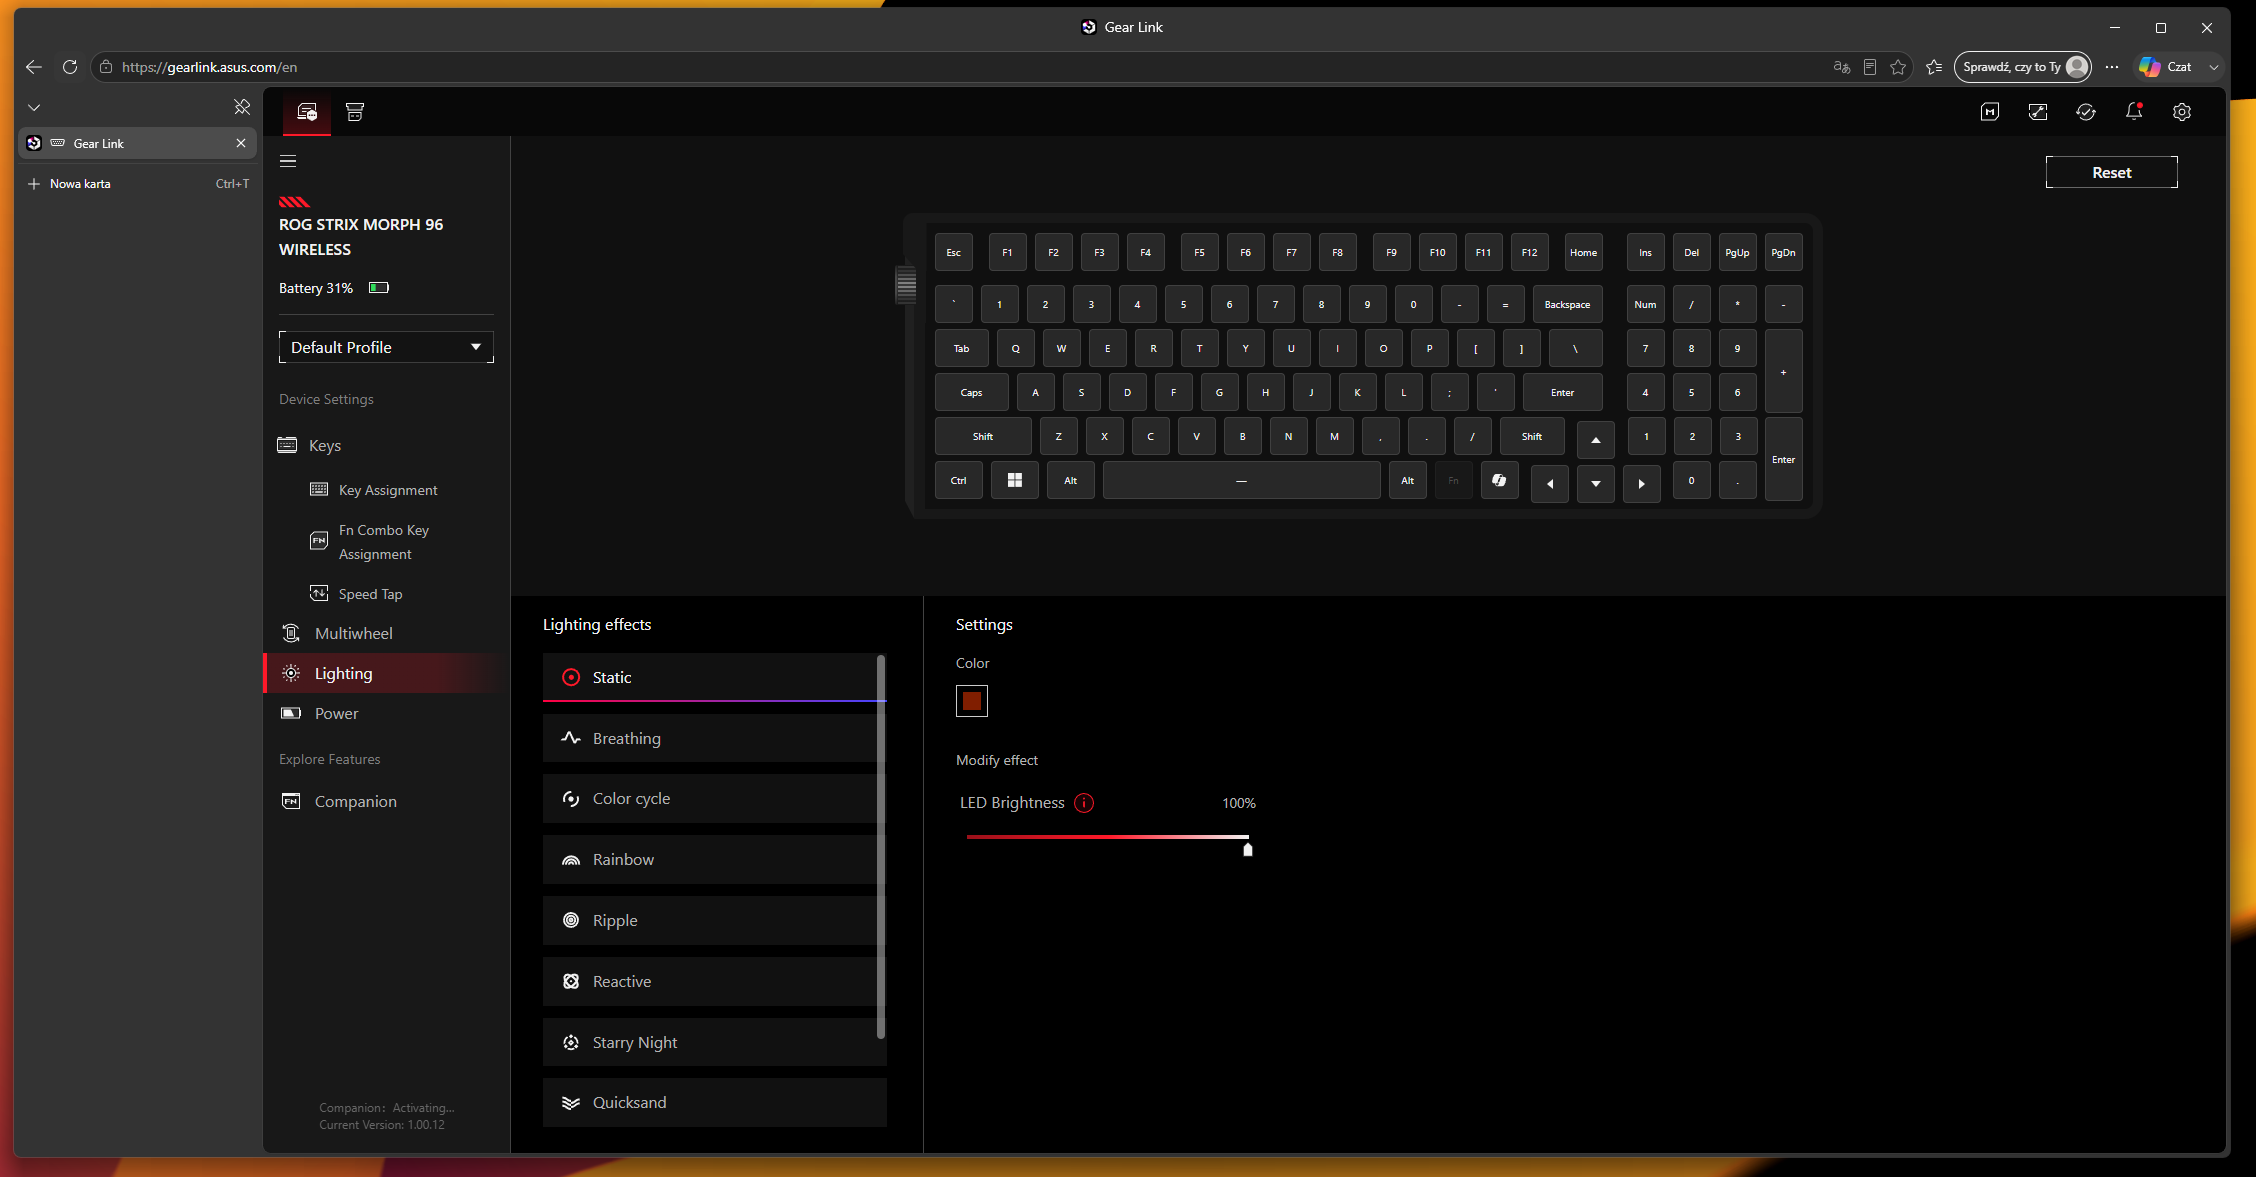Add page to favorites with star icon
The width and height of the screenshot is (2256, 1177).
pos(1898,67)
